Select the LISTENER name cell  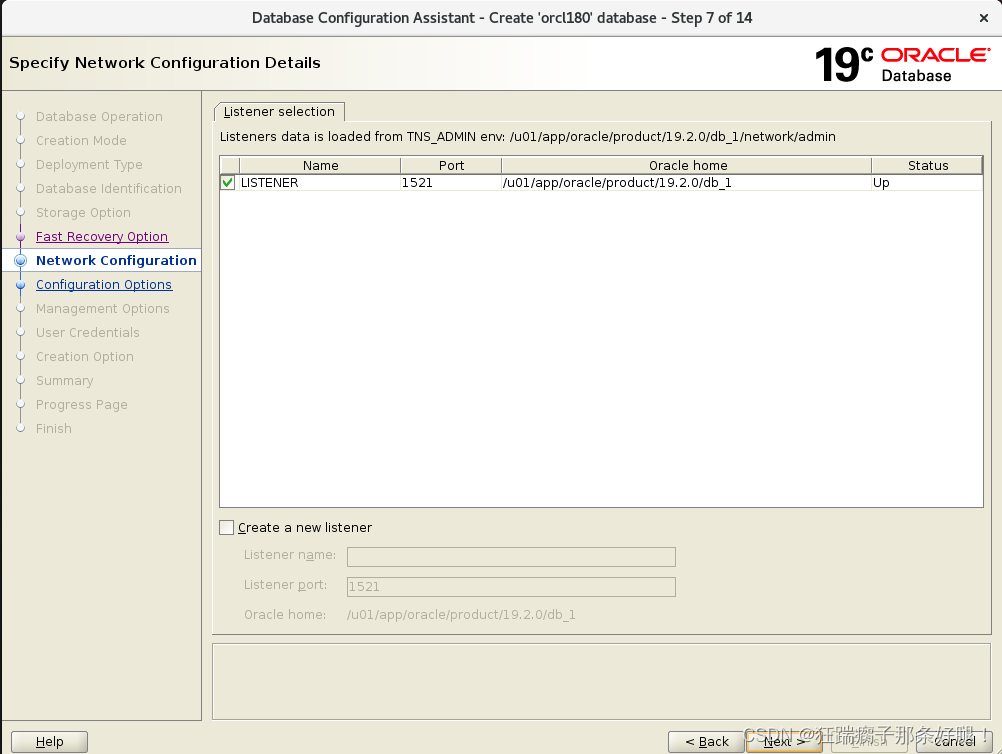pyautogui.click(x=320, y=183)
